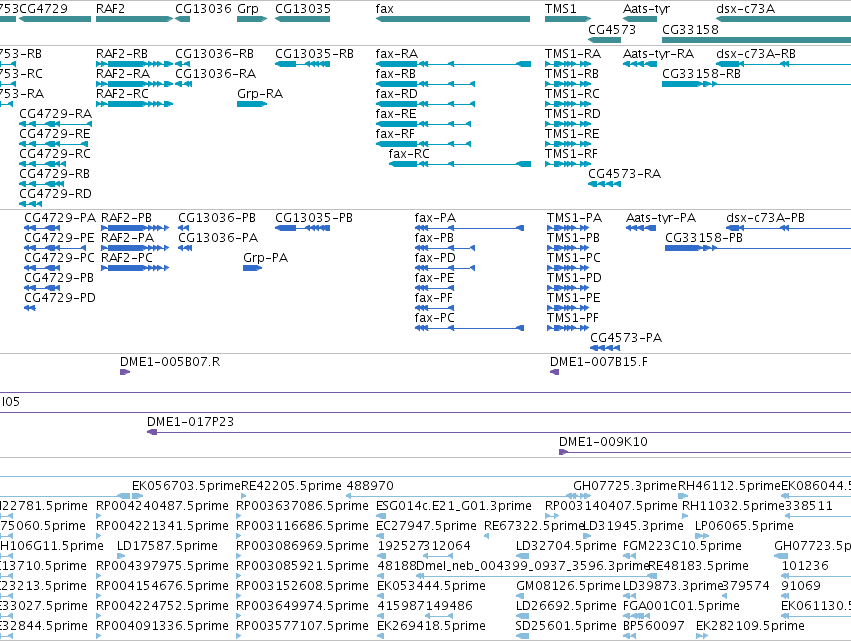This screenshot has width=851, height=641.
Task: Click EST LD26692.5prime
Action: 522,616
